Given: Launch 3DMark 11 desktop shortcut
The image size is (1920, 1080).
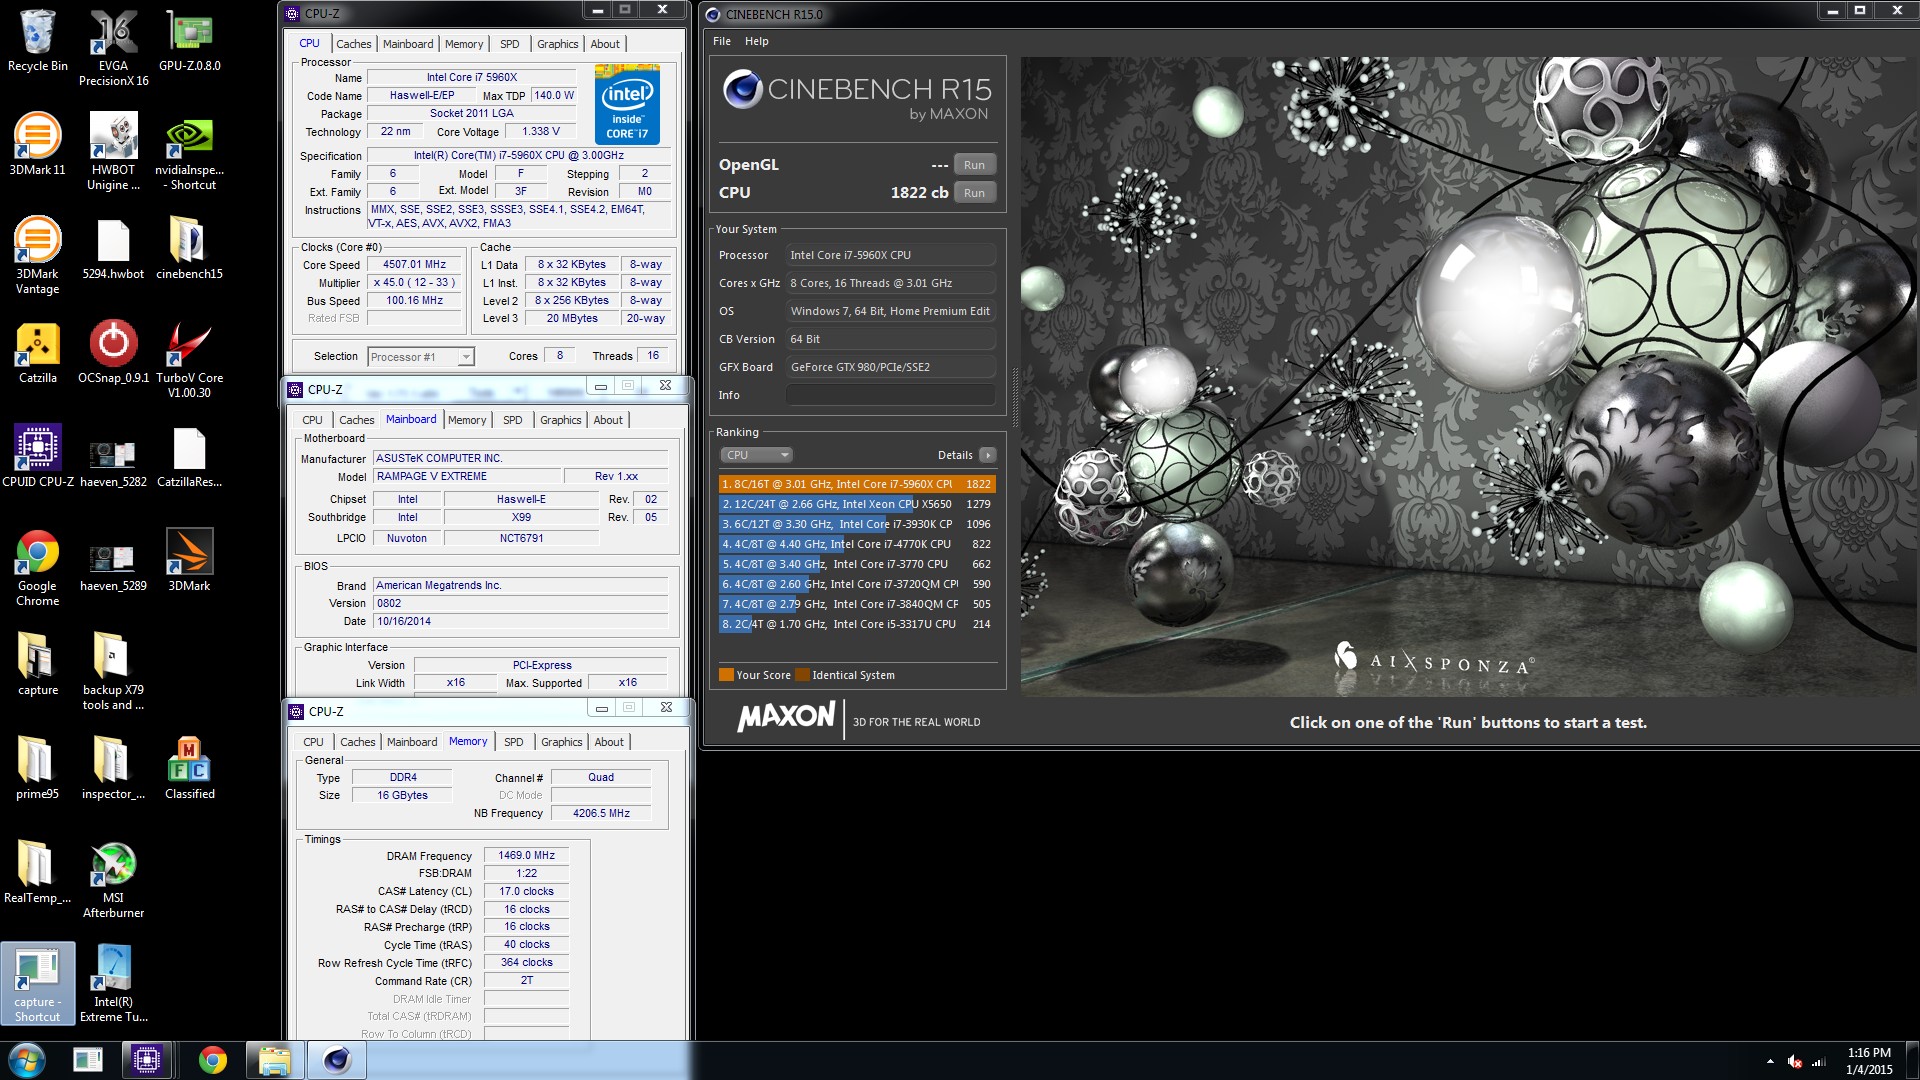Looking at the screenshot, I should pyautogui.click(x=37, y=145).
